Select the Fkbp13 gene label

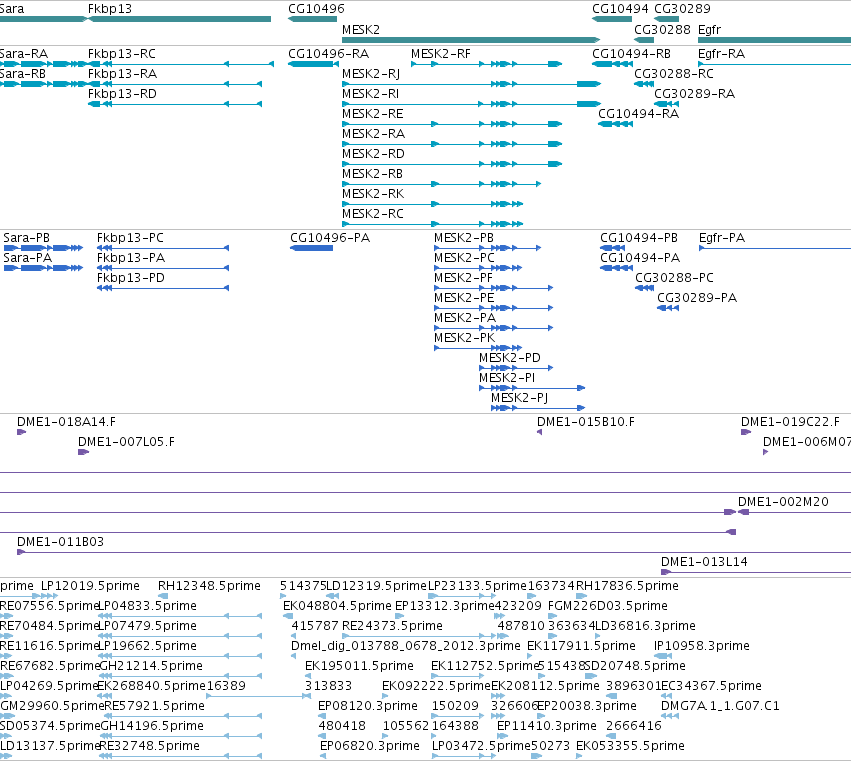tap(110, 9)
